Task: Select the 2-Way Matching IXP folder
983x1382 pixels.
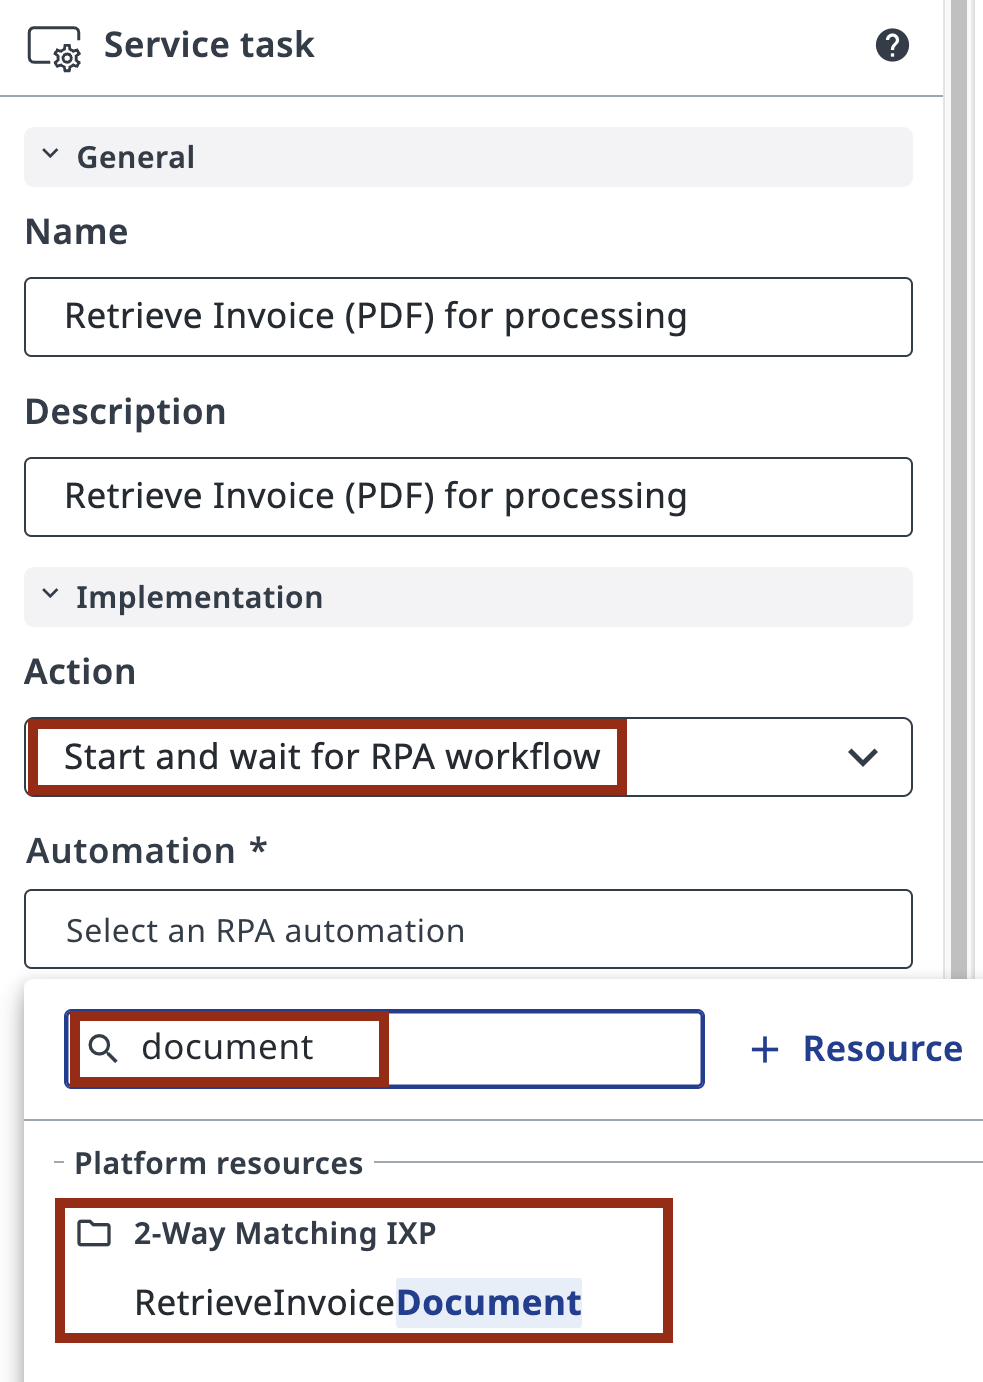Action: (285, 1234)
